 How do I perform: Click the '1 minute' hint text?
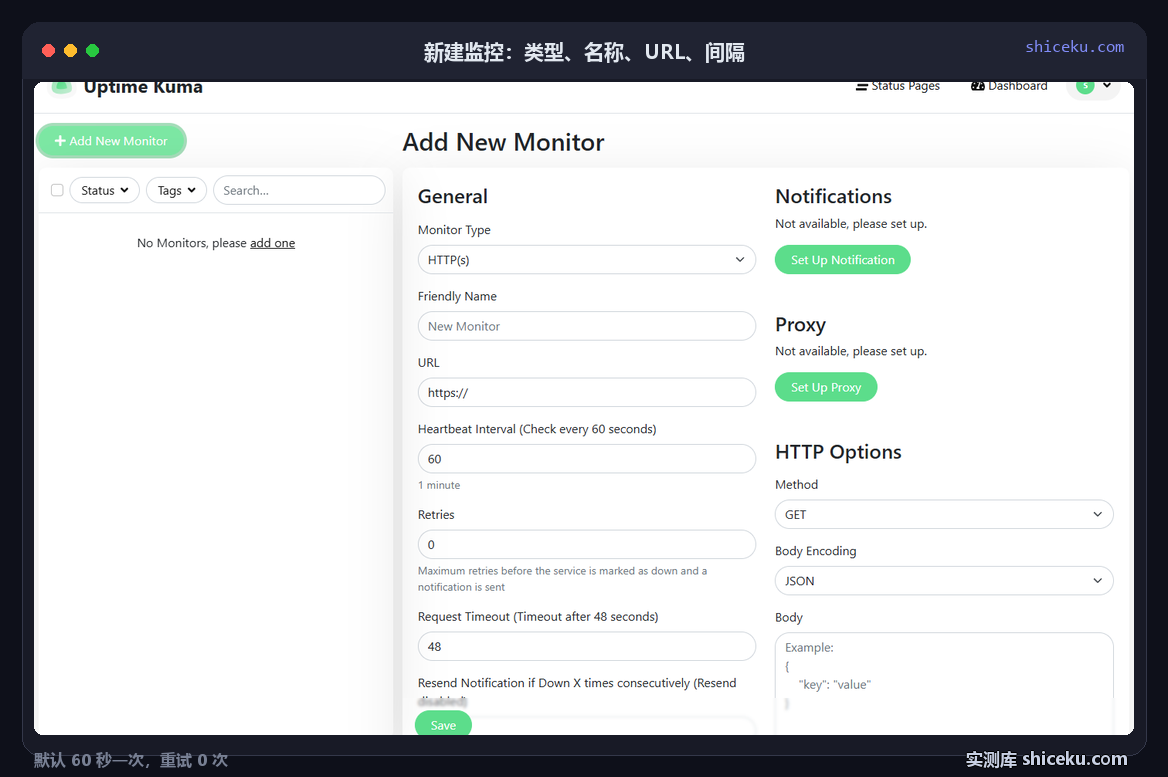click(x=439, y=485)
